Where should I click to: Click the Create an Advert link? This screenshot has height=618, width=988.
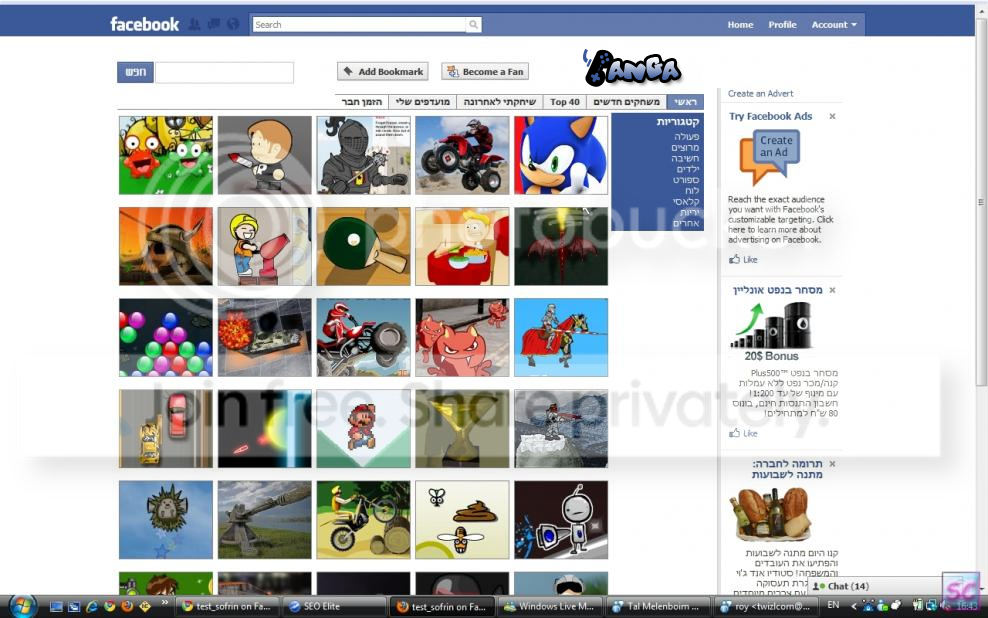761,93
